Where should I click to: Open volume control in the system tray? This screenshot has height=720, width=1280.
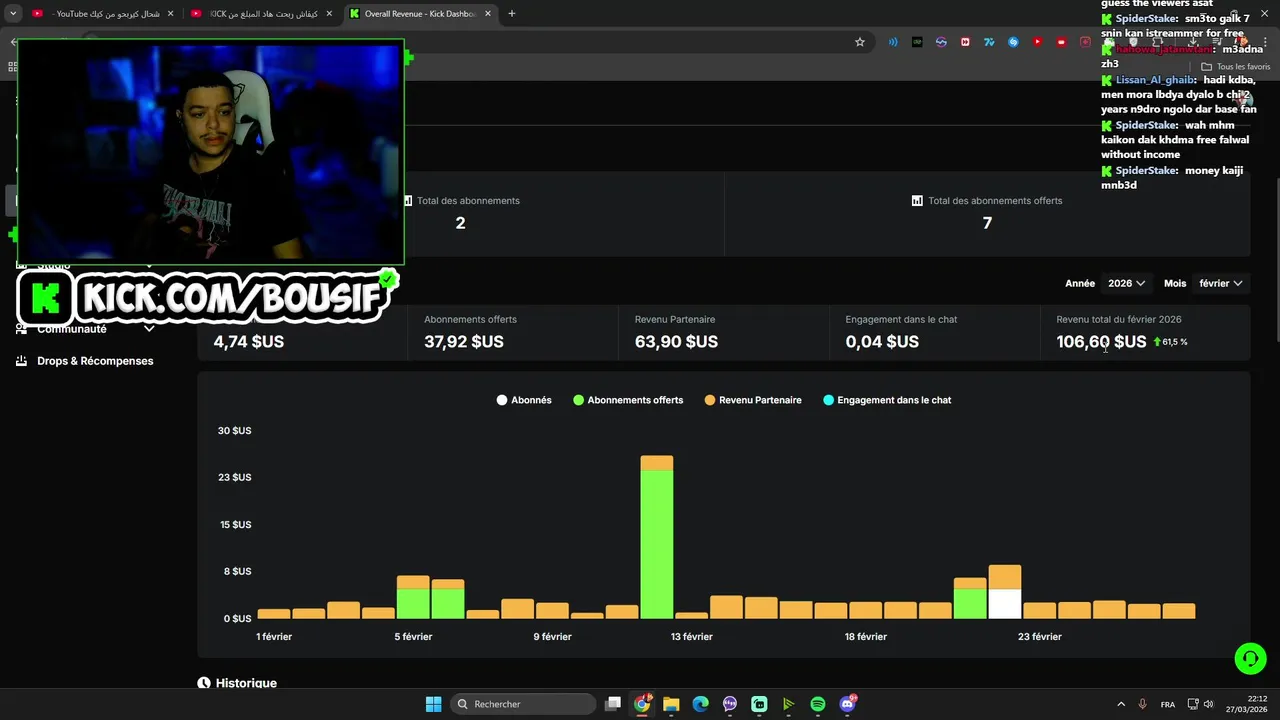click(x=1208, y=704)
